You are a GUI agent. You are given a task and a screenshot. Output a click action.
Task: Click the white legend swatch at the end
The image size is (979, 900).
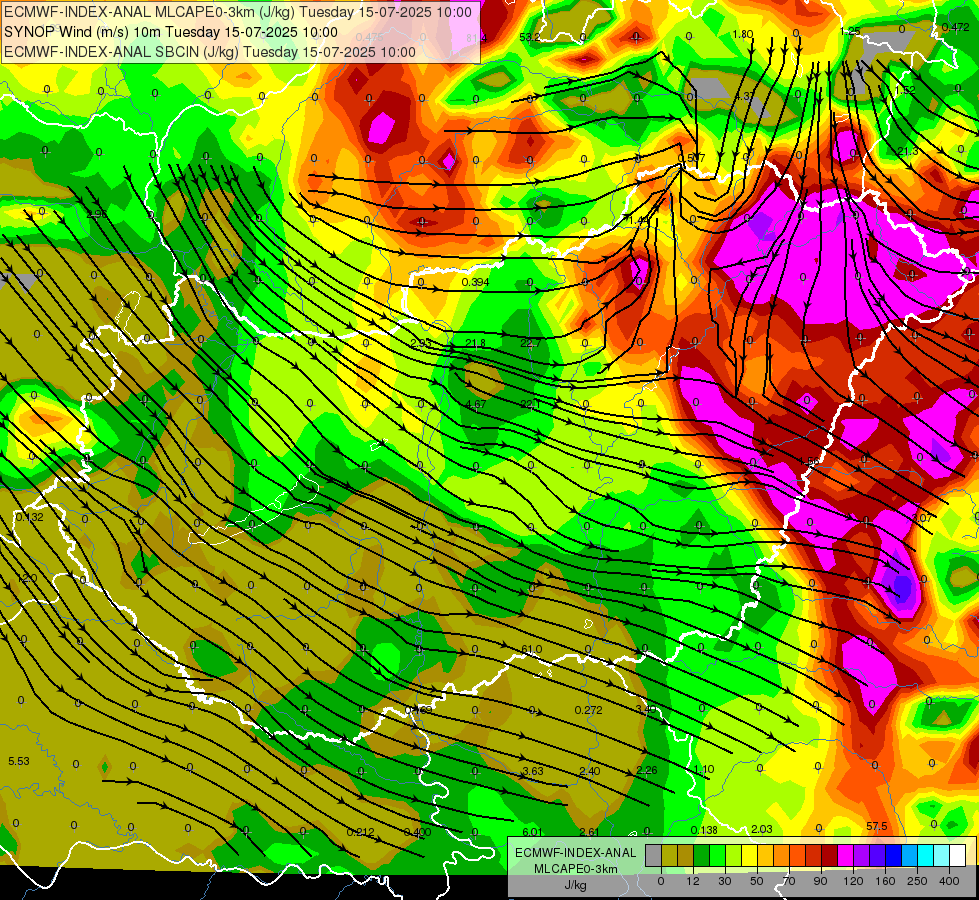click(x=958, y=855)
